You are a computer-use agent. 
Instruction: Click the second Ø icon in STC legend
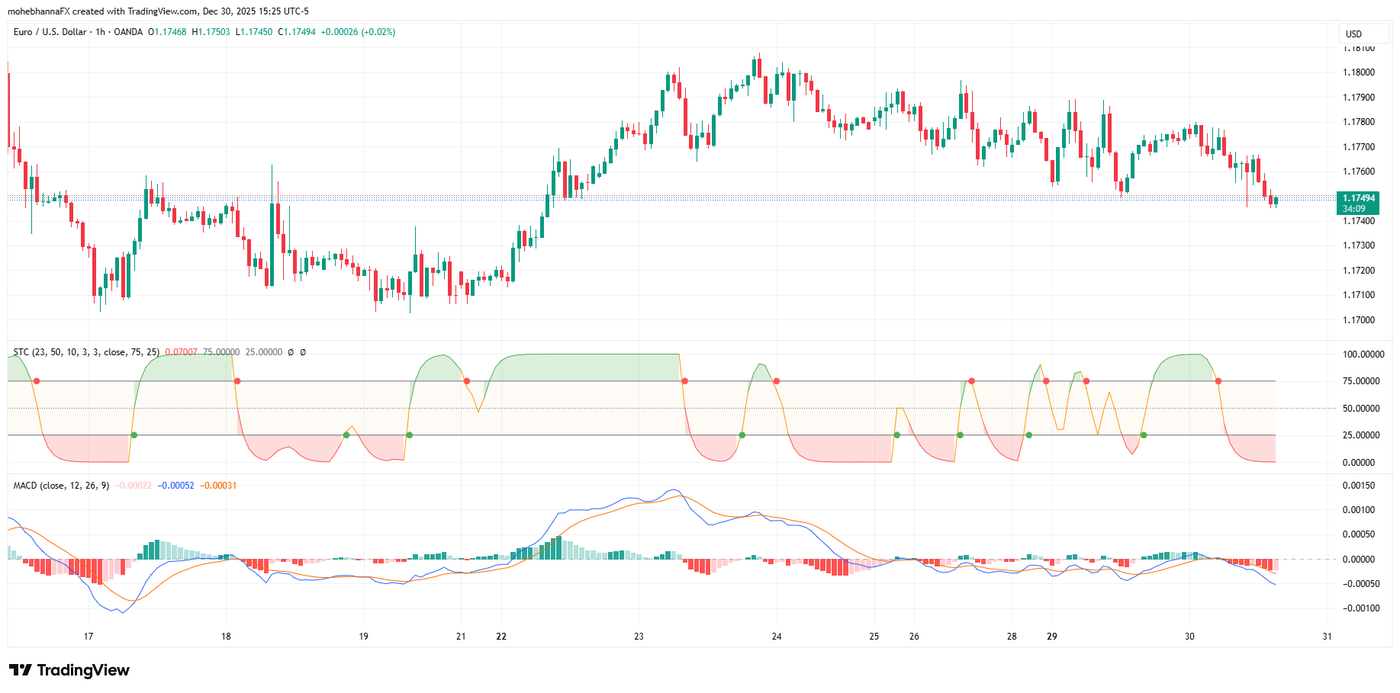tap(303, 351)
